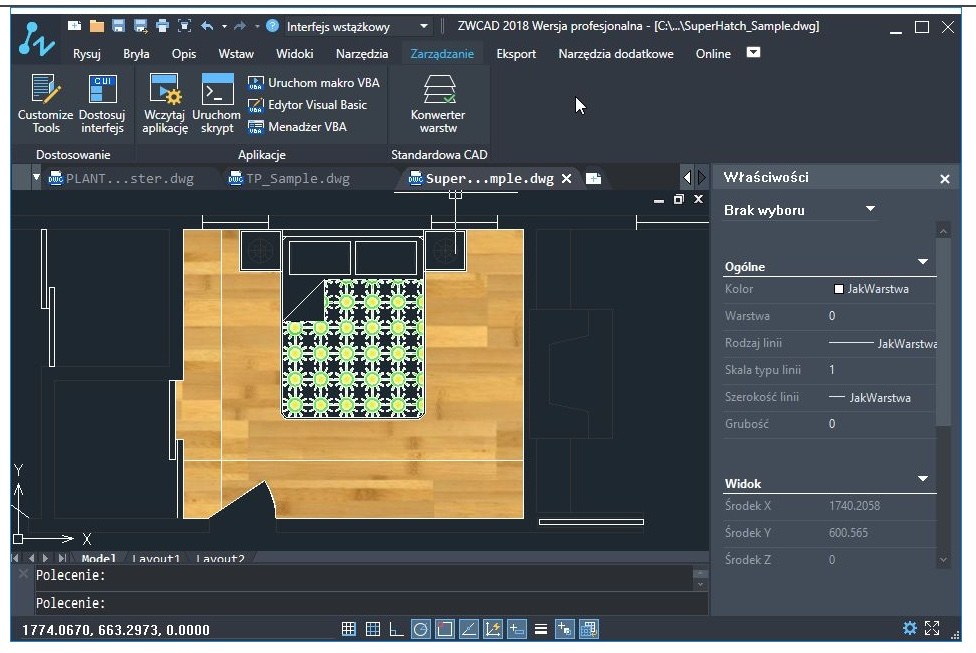Image resolution: width=976 pixels, height=653 pixels.
Task: Undo the last action
Action: (207, 26)
